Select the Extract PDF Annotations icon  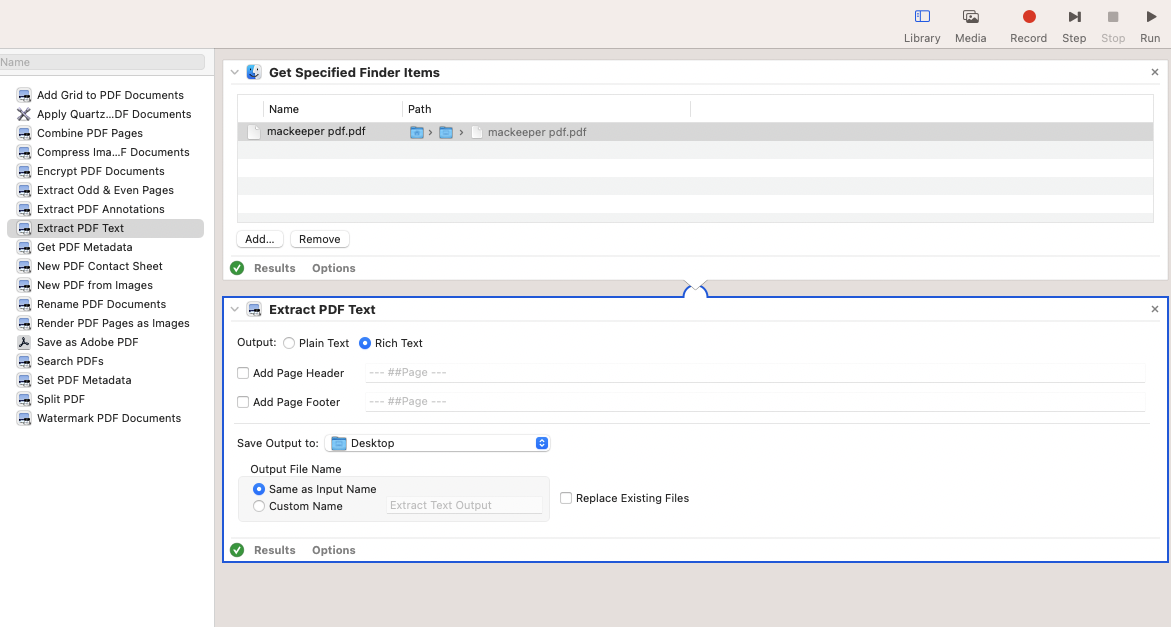[x=24, y=209]
